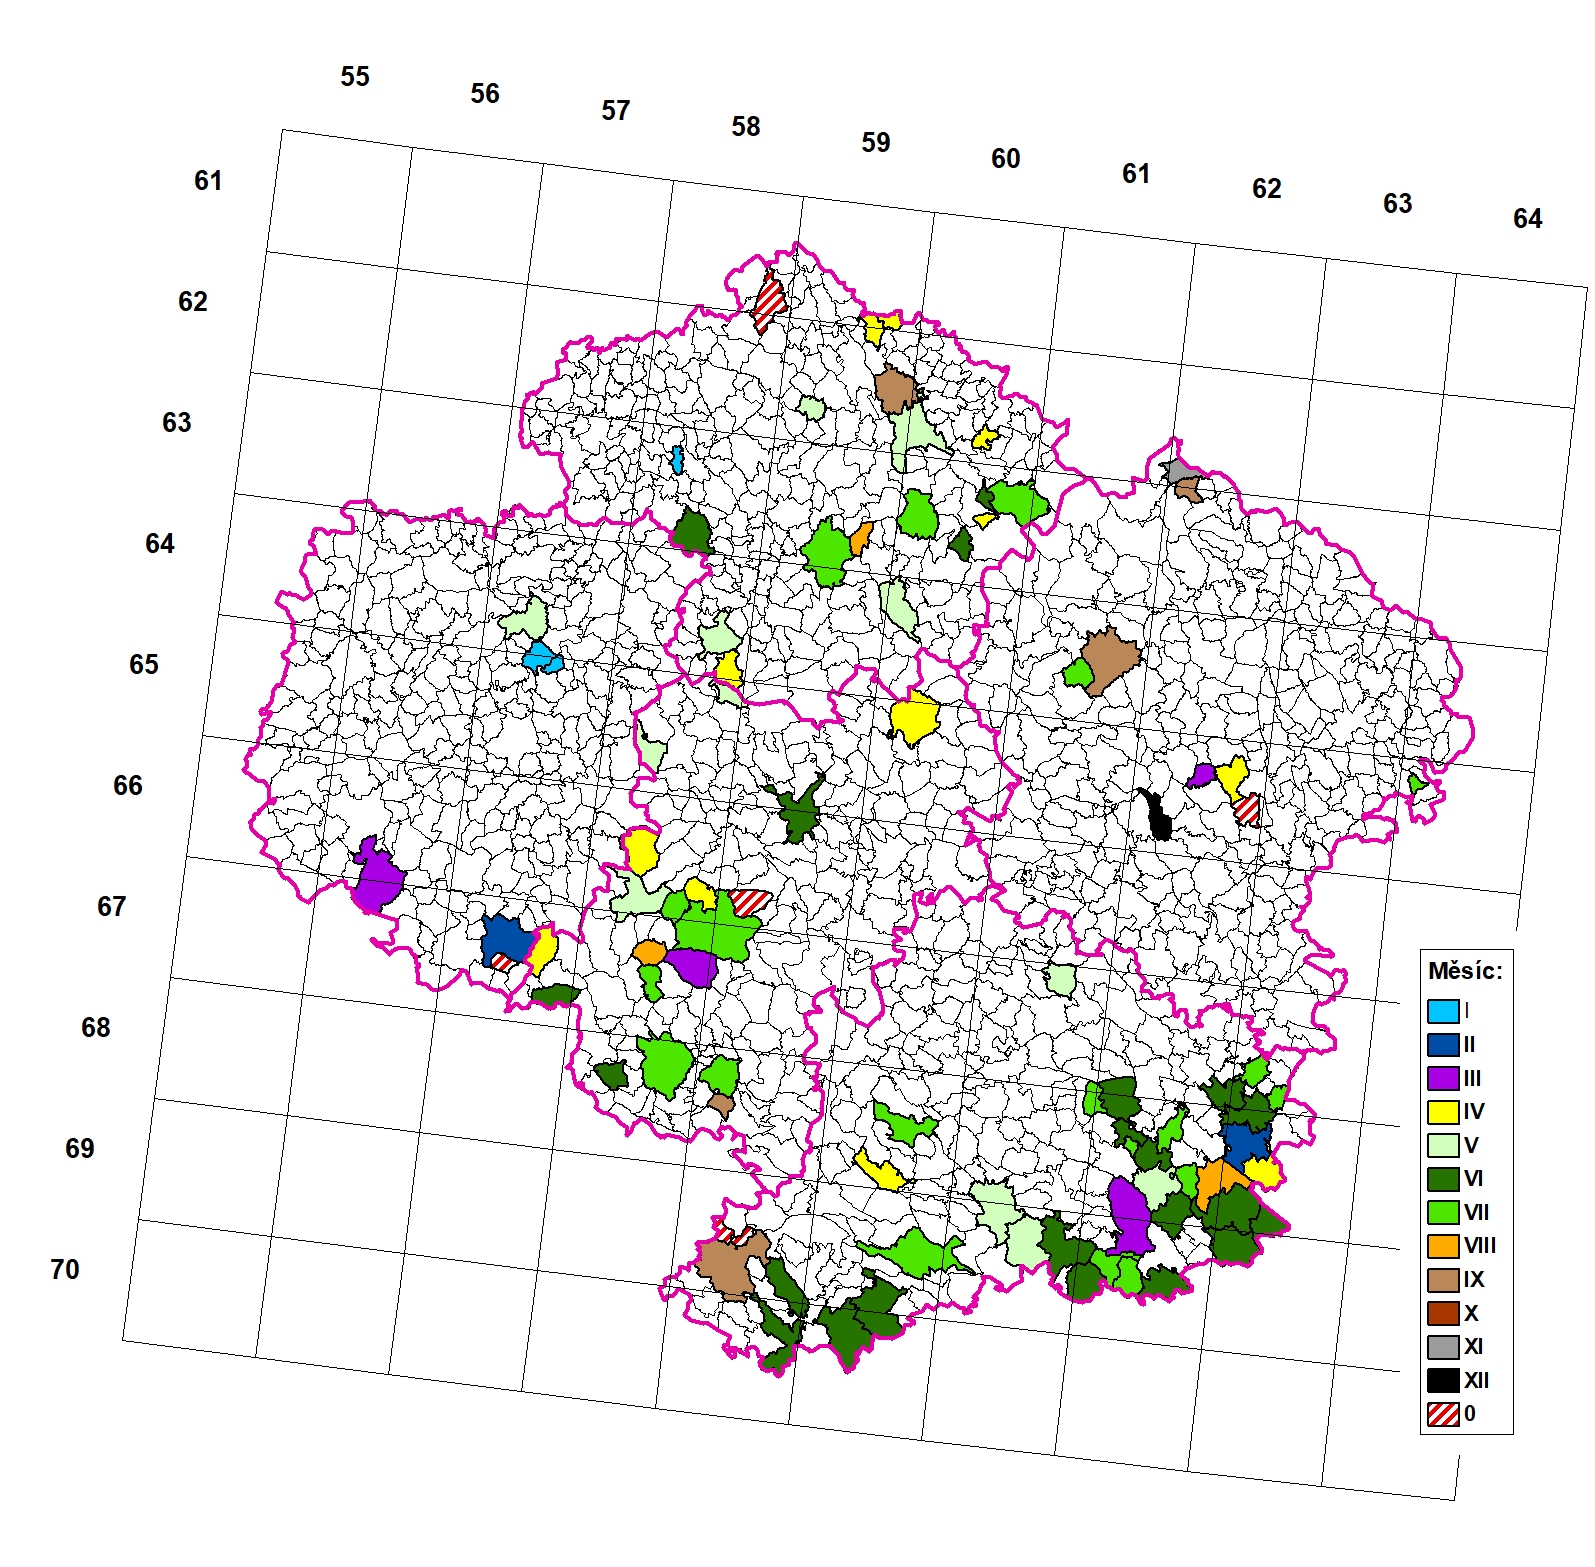The width and height of the screenshot is (1595, 1567).
Task: Select the purple region in the southeast cluster
Action: [x=1130, y=1216]
